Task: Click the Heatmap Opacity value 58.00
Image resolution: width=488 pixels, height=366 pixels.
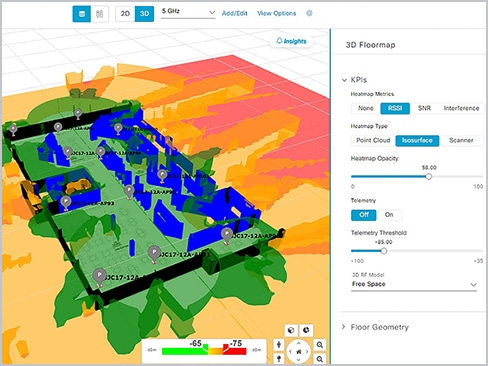Action: point(429,167)
